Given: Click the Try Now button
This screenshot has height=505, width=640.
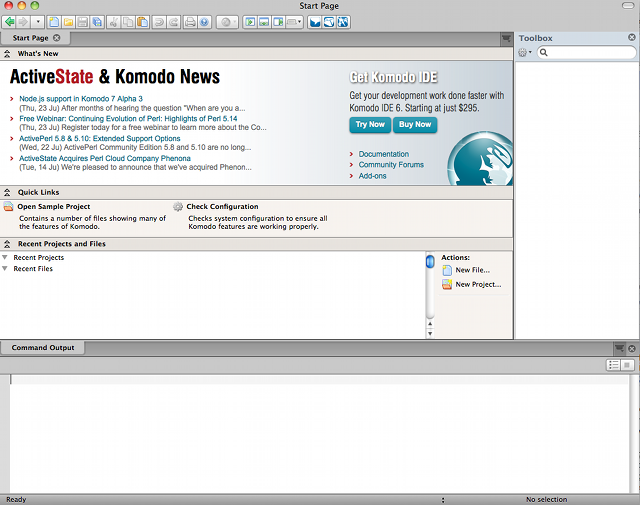Looking at the screenshot, I should pyautogui.click(x=370, y=125).
